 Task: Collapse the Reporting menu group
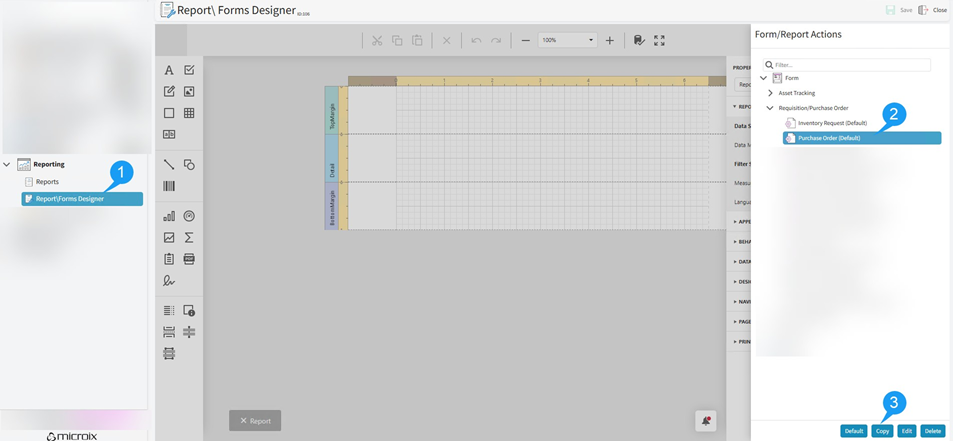7,164
